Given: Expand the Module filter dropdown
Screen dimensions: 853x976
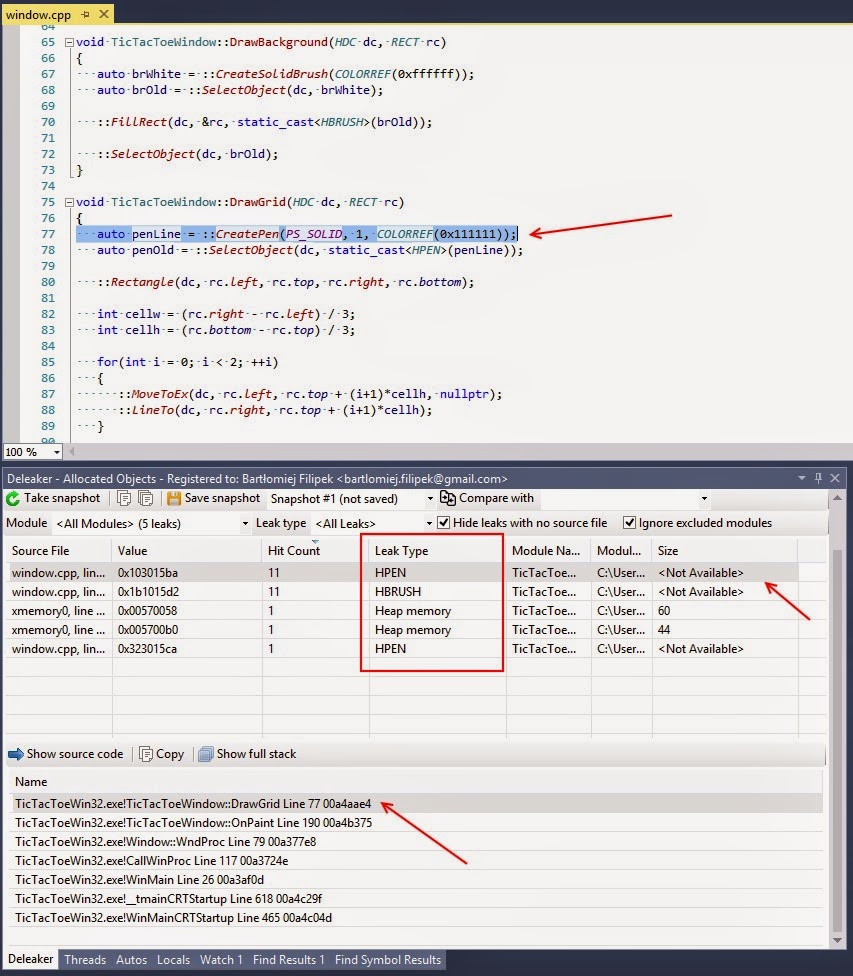Looking at the screenshot, I should click(245, 523).
